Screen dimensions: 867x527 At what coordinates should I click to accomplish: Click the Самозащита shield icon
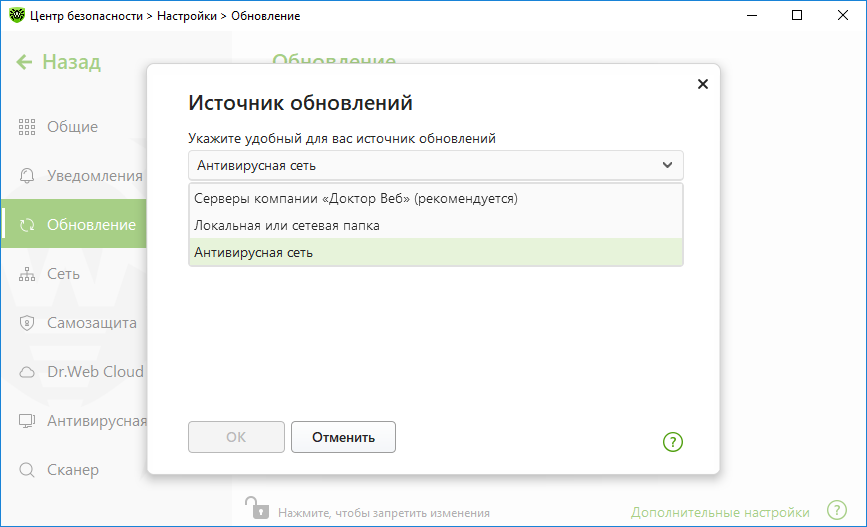click(27, 323)
